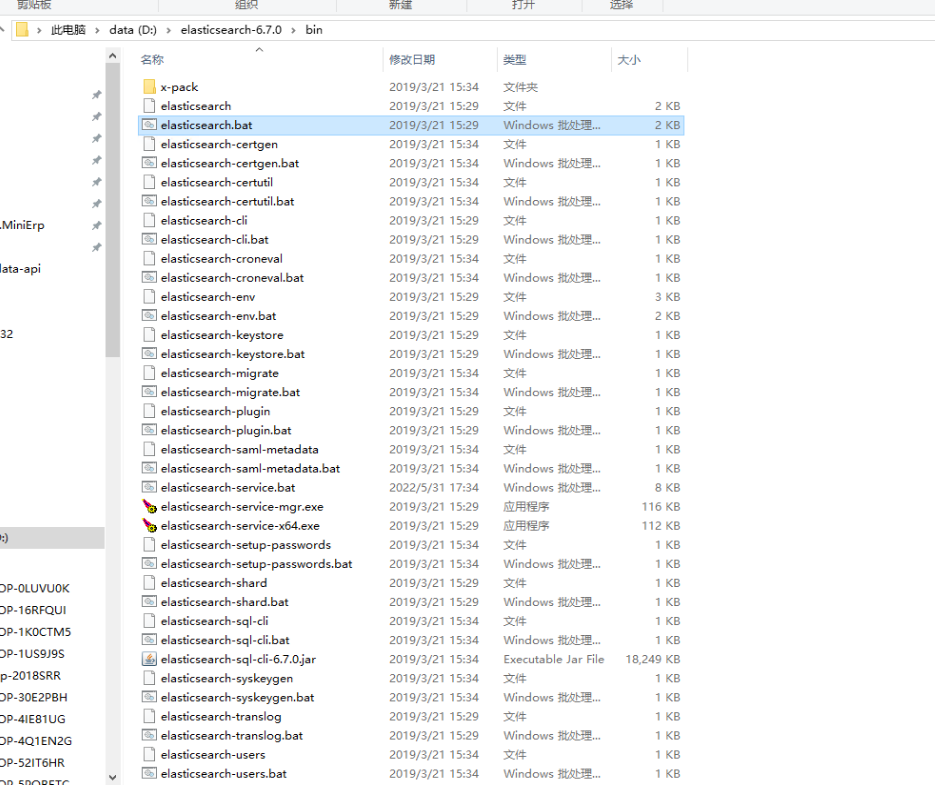This screenshot has height=786, width=935.
Task: Click the elasticsearch-translog.bat icon
Action: (150, 736)
